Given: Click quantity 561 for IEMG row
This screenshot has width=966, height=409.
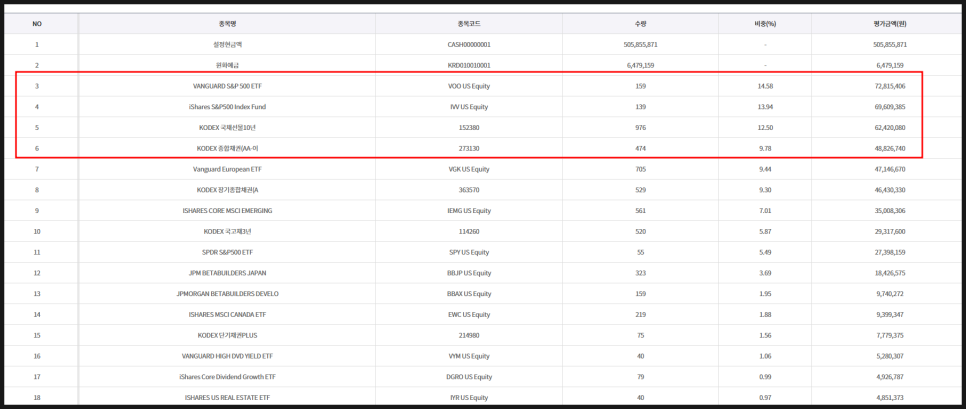Looking at the screenshot, I should coord(641,211).
